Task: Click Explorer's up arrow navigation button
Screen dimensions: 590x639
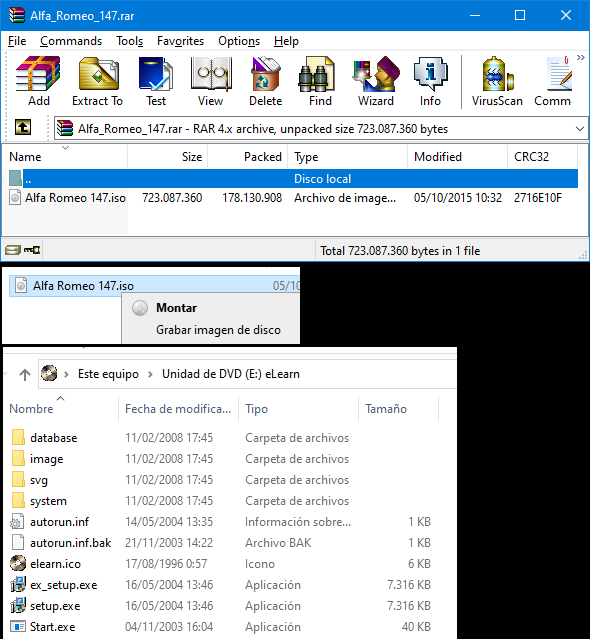Action: (25, 374)
